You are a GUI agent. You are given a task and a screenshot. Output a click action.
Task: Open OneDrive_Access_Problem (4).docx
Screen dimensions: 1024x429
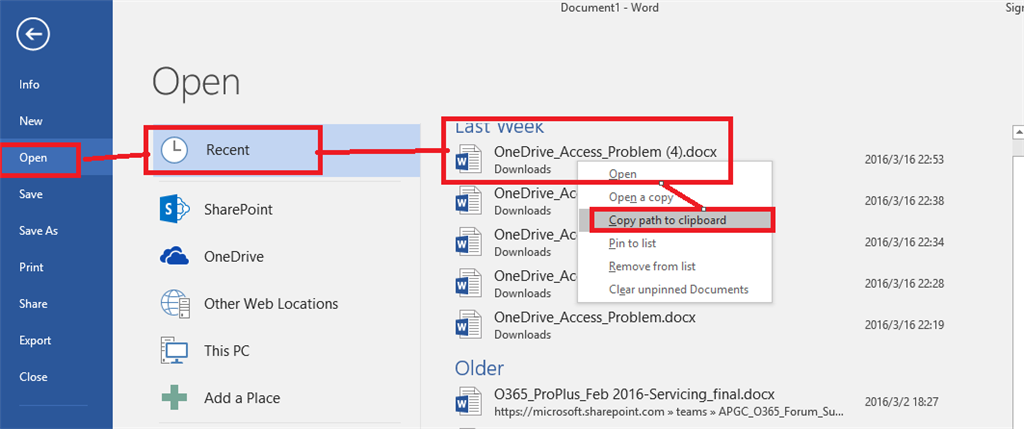click(x=605, y=151)
